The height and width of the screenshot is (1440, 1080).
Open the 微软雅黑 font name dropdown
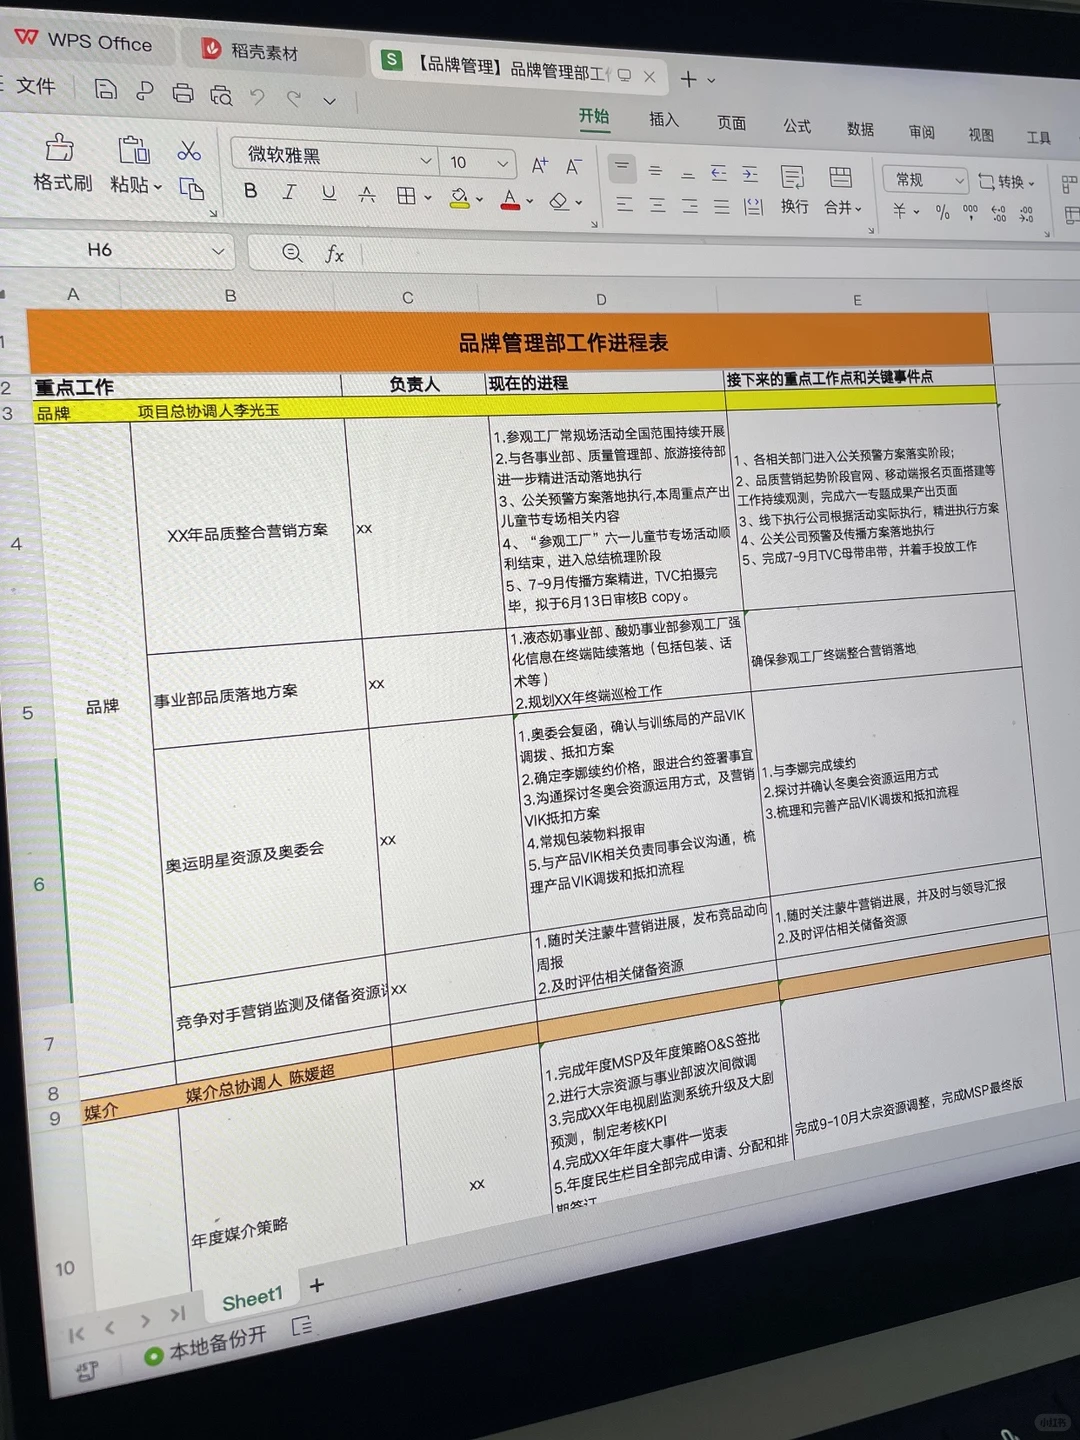(x=425, y=160)
